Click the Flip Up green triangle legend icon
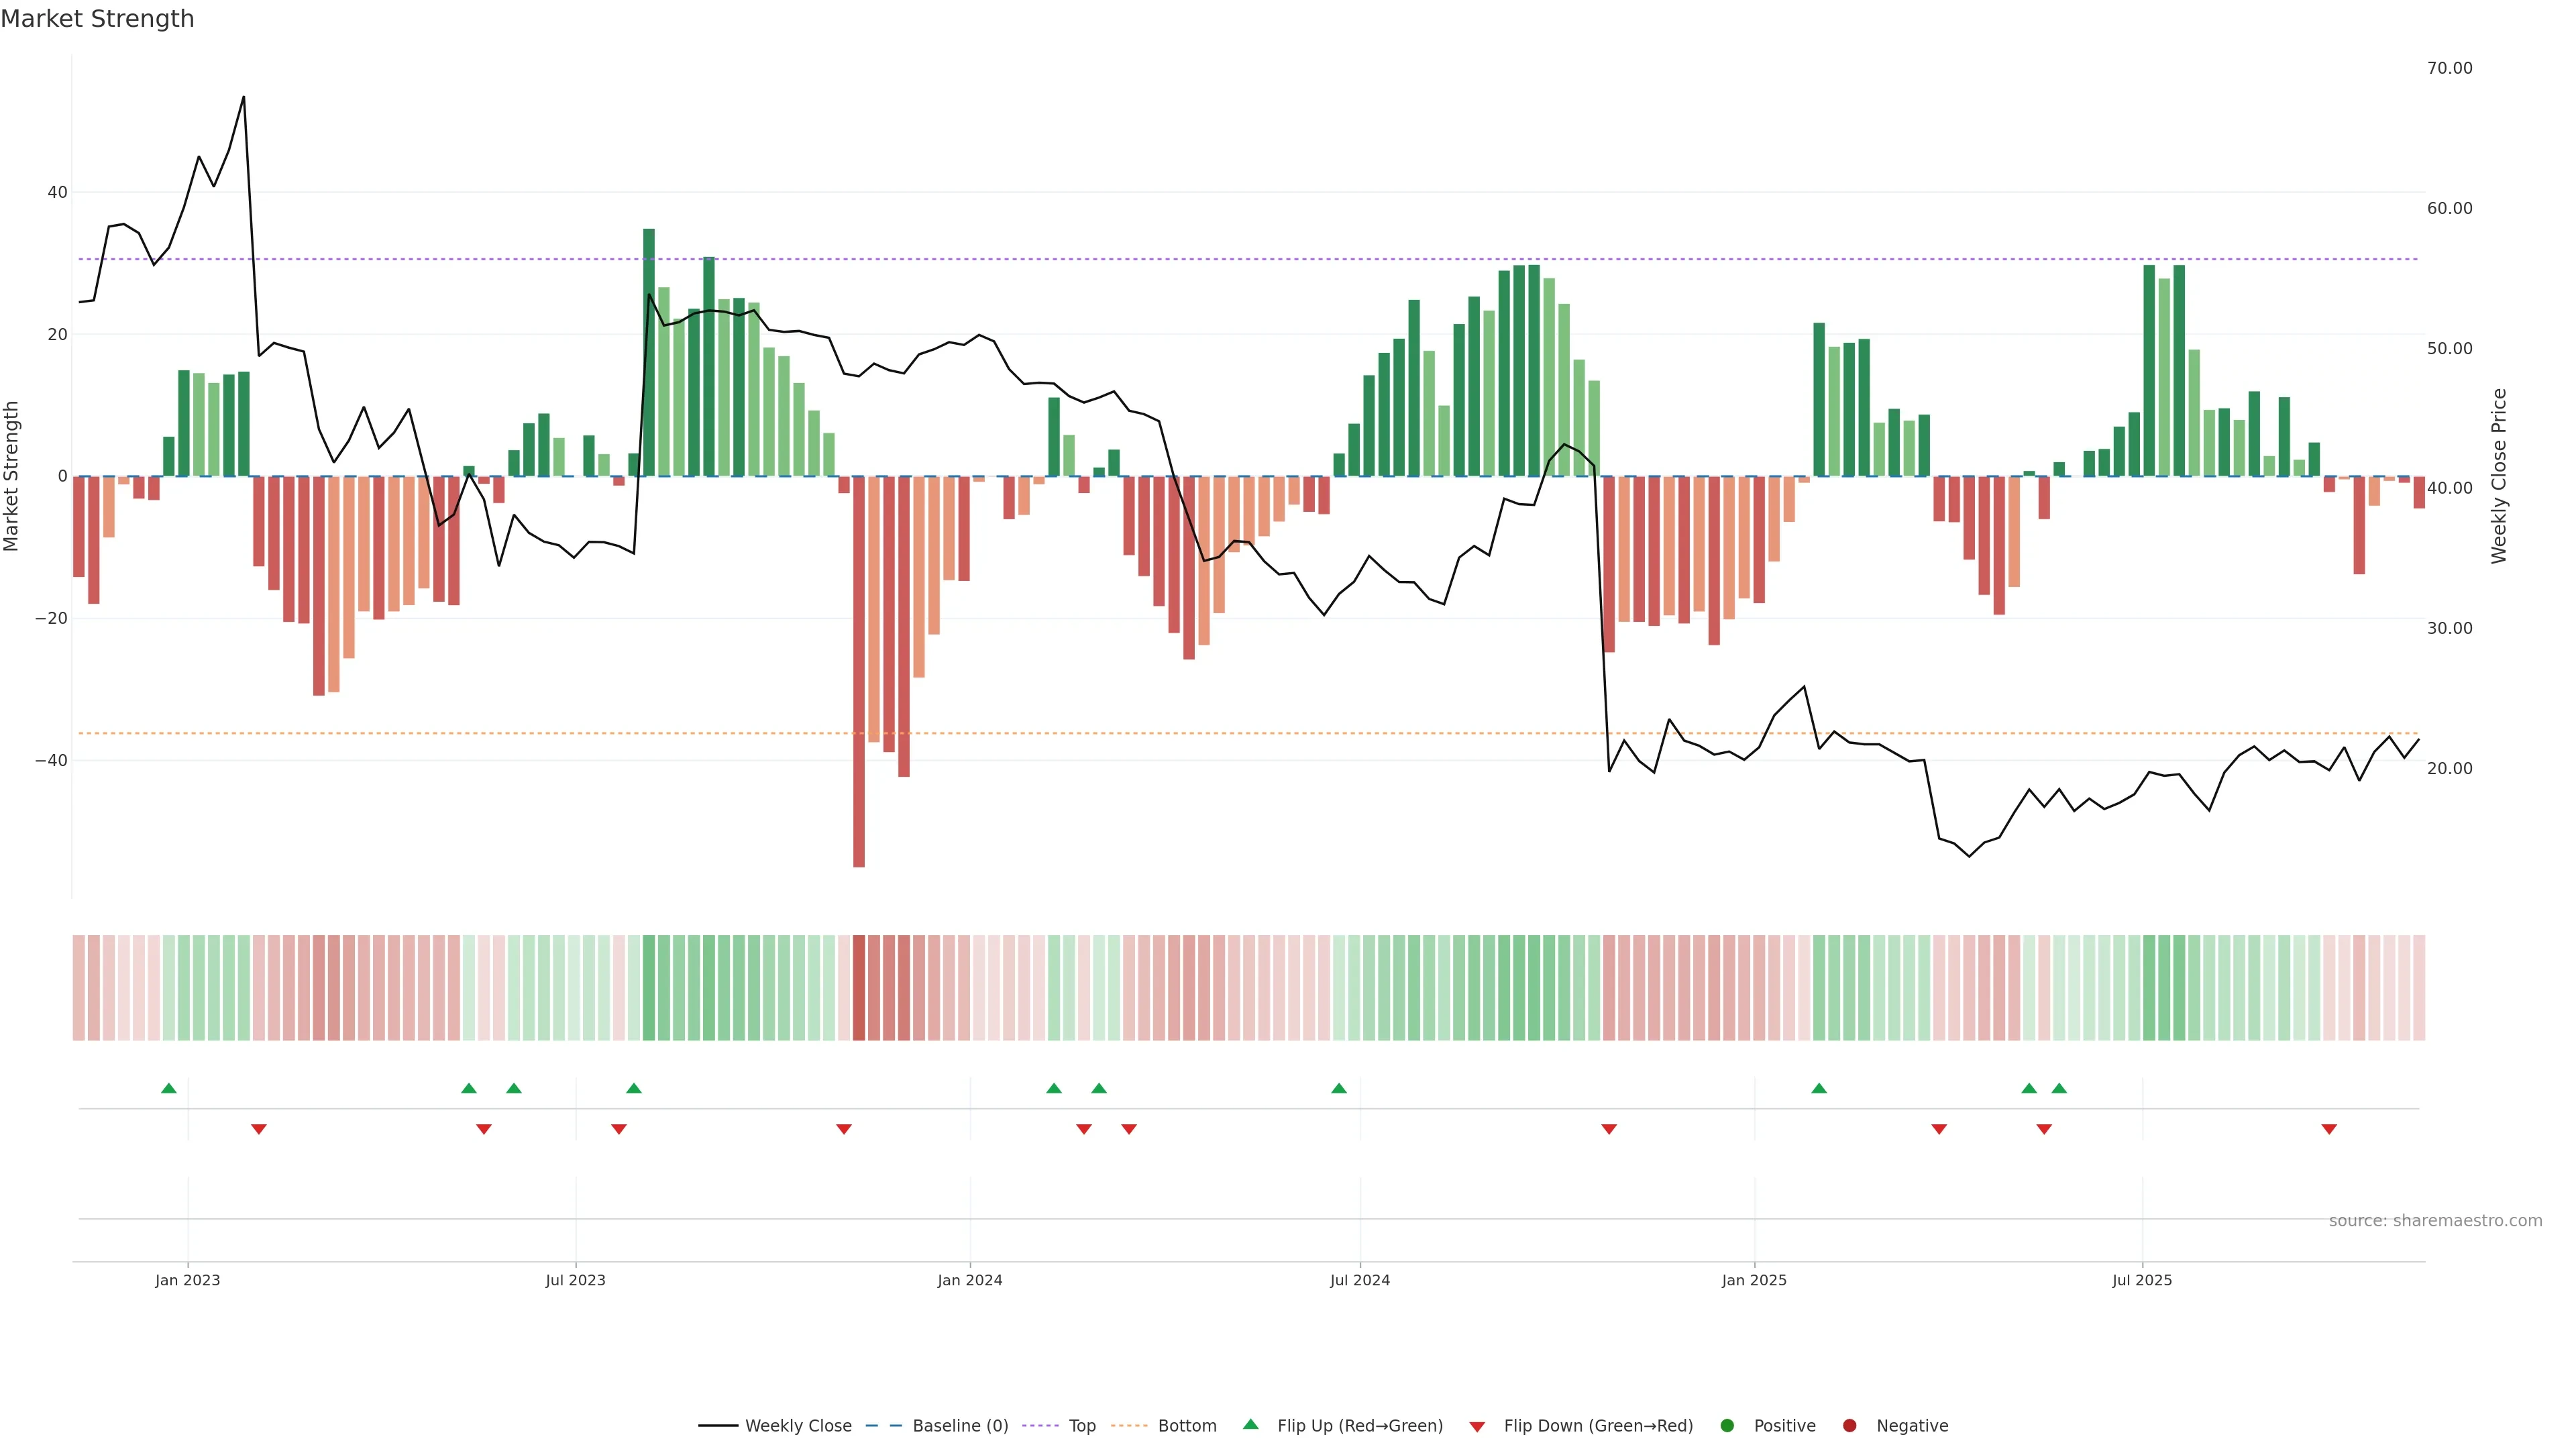This screenshot has width=2576, height=1449. point(1250,1425)
